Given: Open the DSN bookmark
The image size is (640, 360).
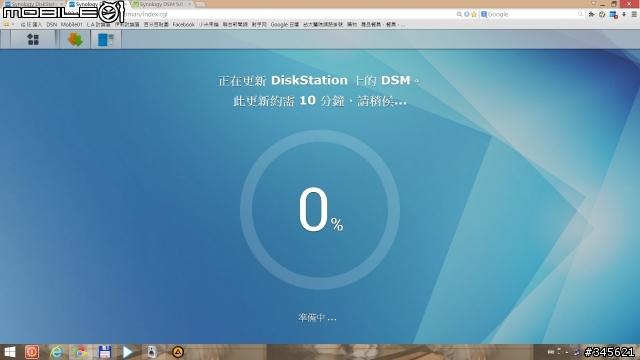Looking at the screenshot, I should pos(51,24).
